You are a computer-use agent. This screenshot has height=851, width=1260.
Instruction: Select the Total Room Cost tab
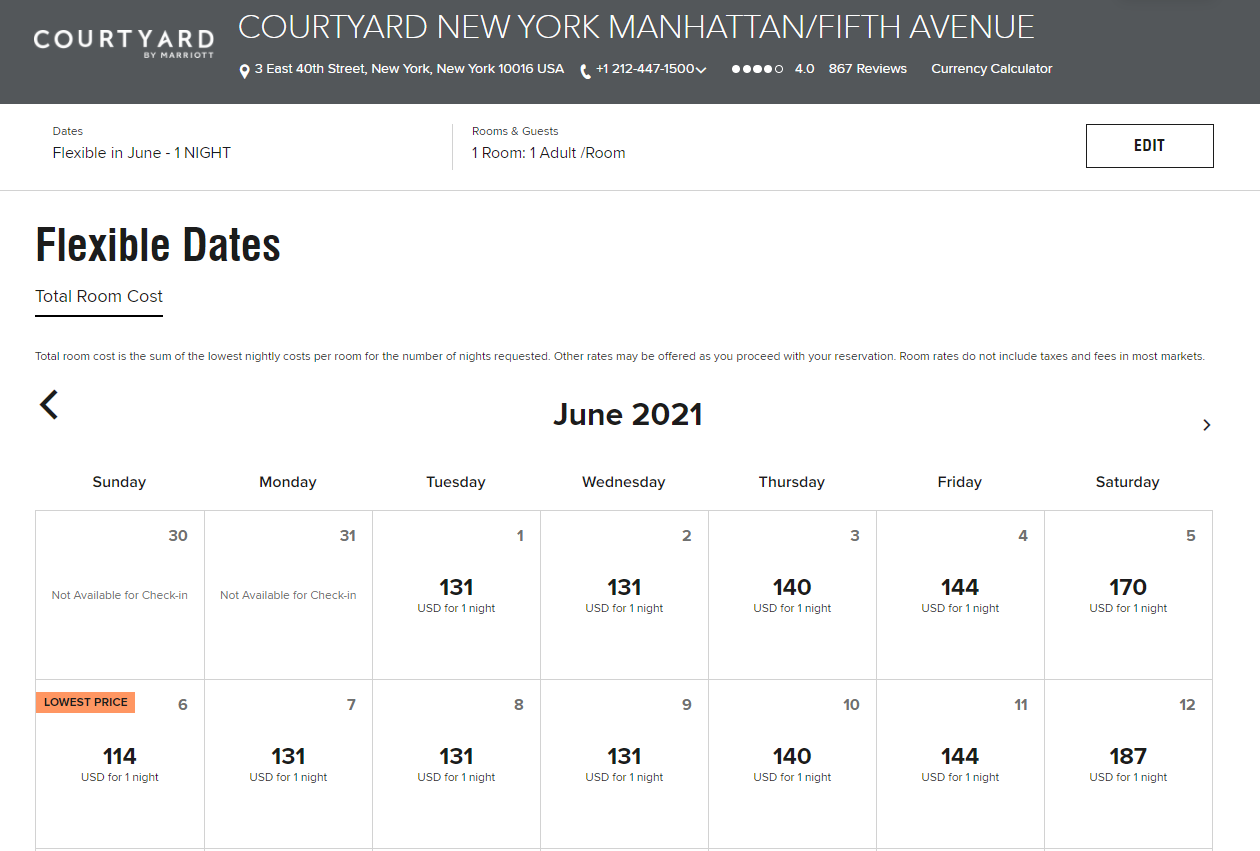(x=99, y=297)
